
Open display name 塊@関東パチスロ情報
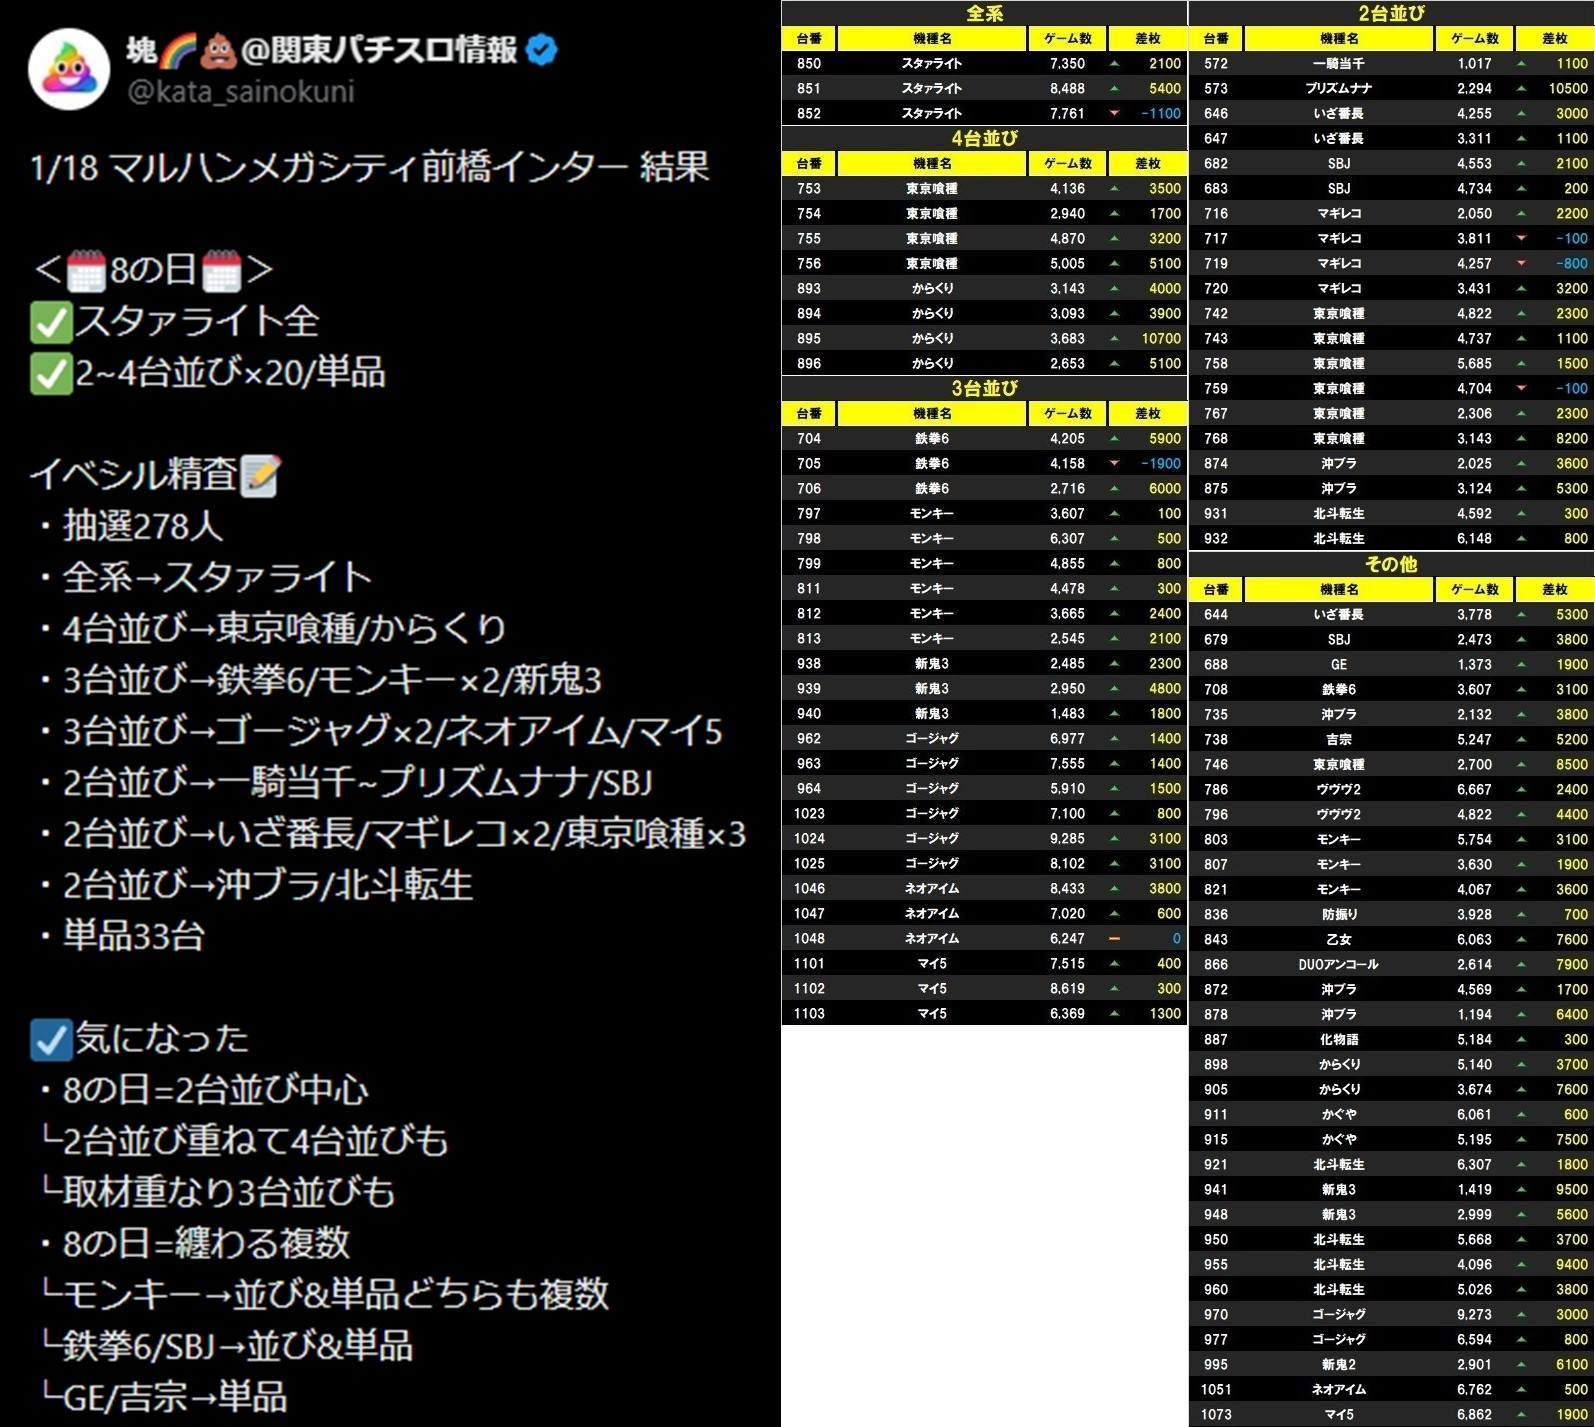pyautogui.click(x=322, y=49)
